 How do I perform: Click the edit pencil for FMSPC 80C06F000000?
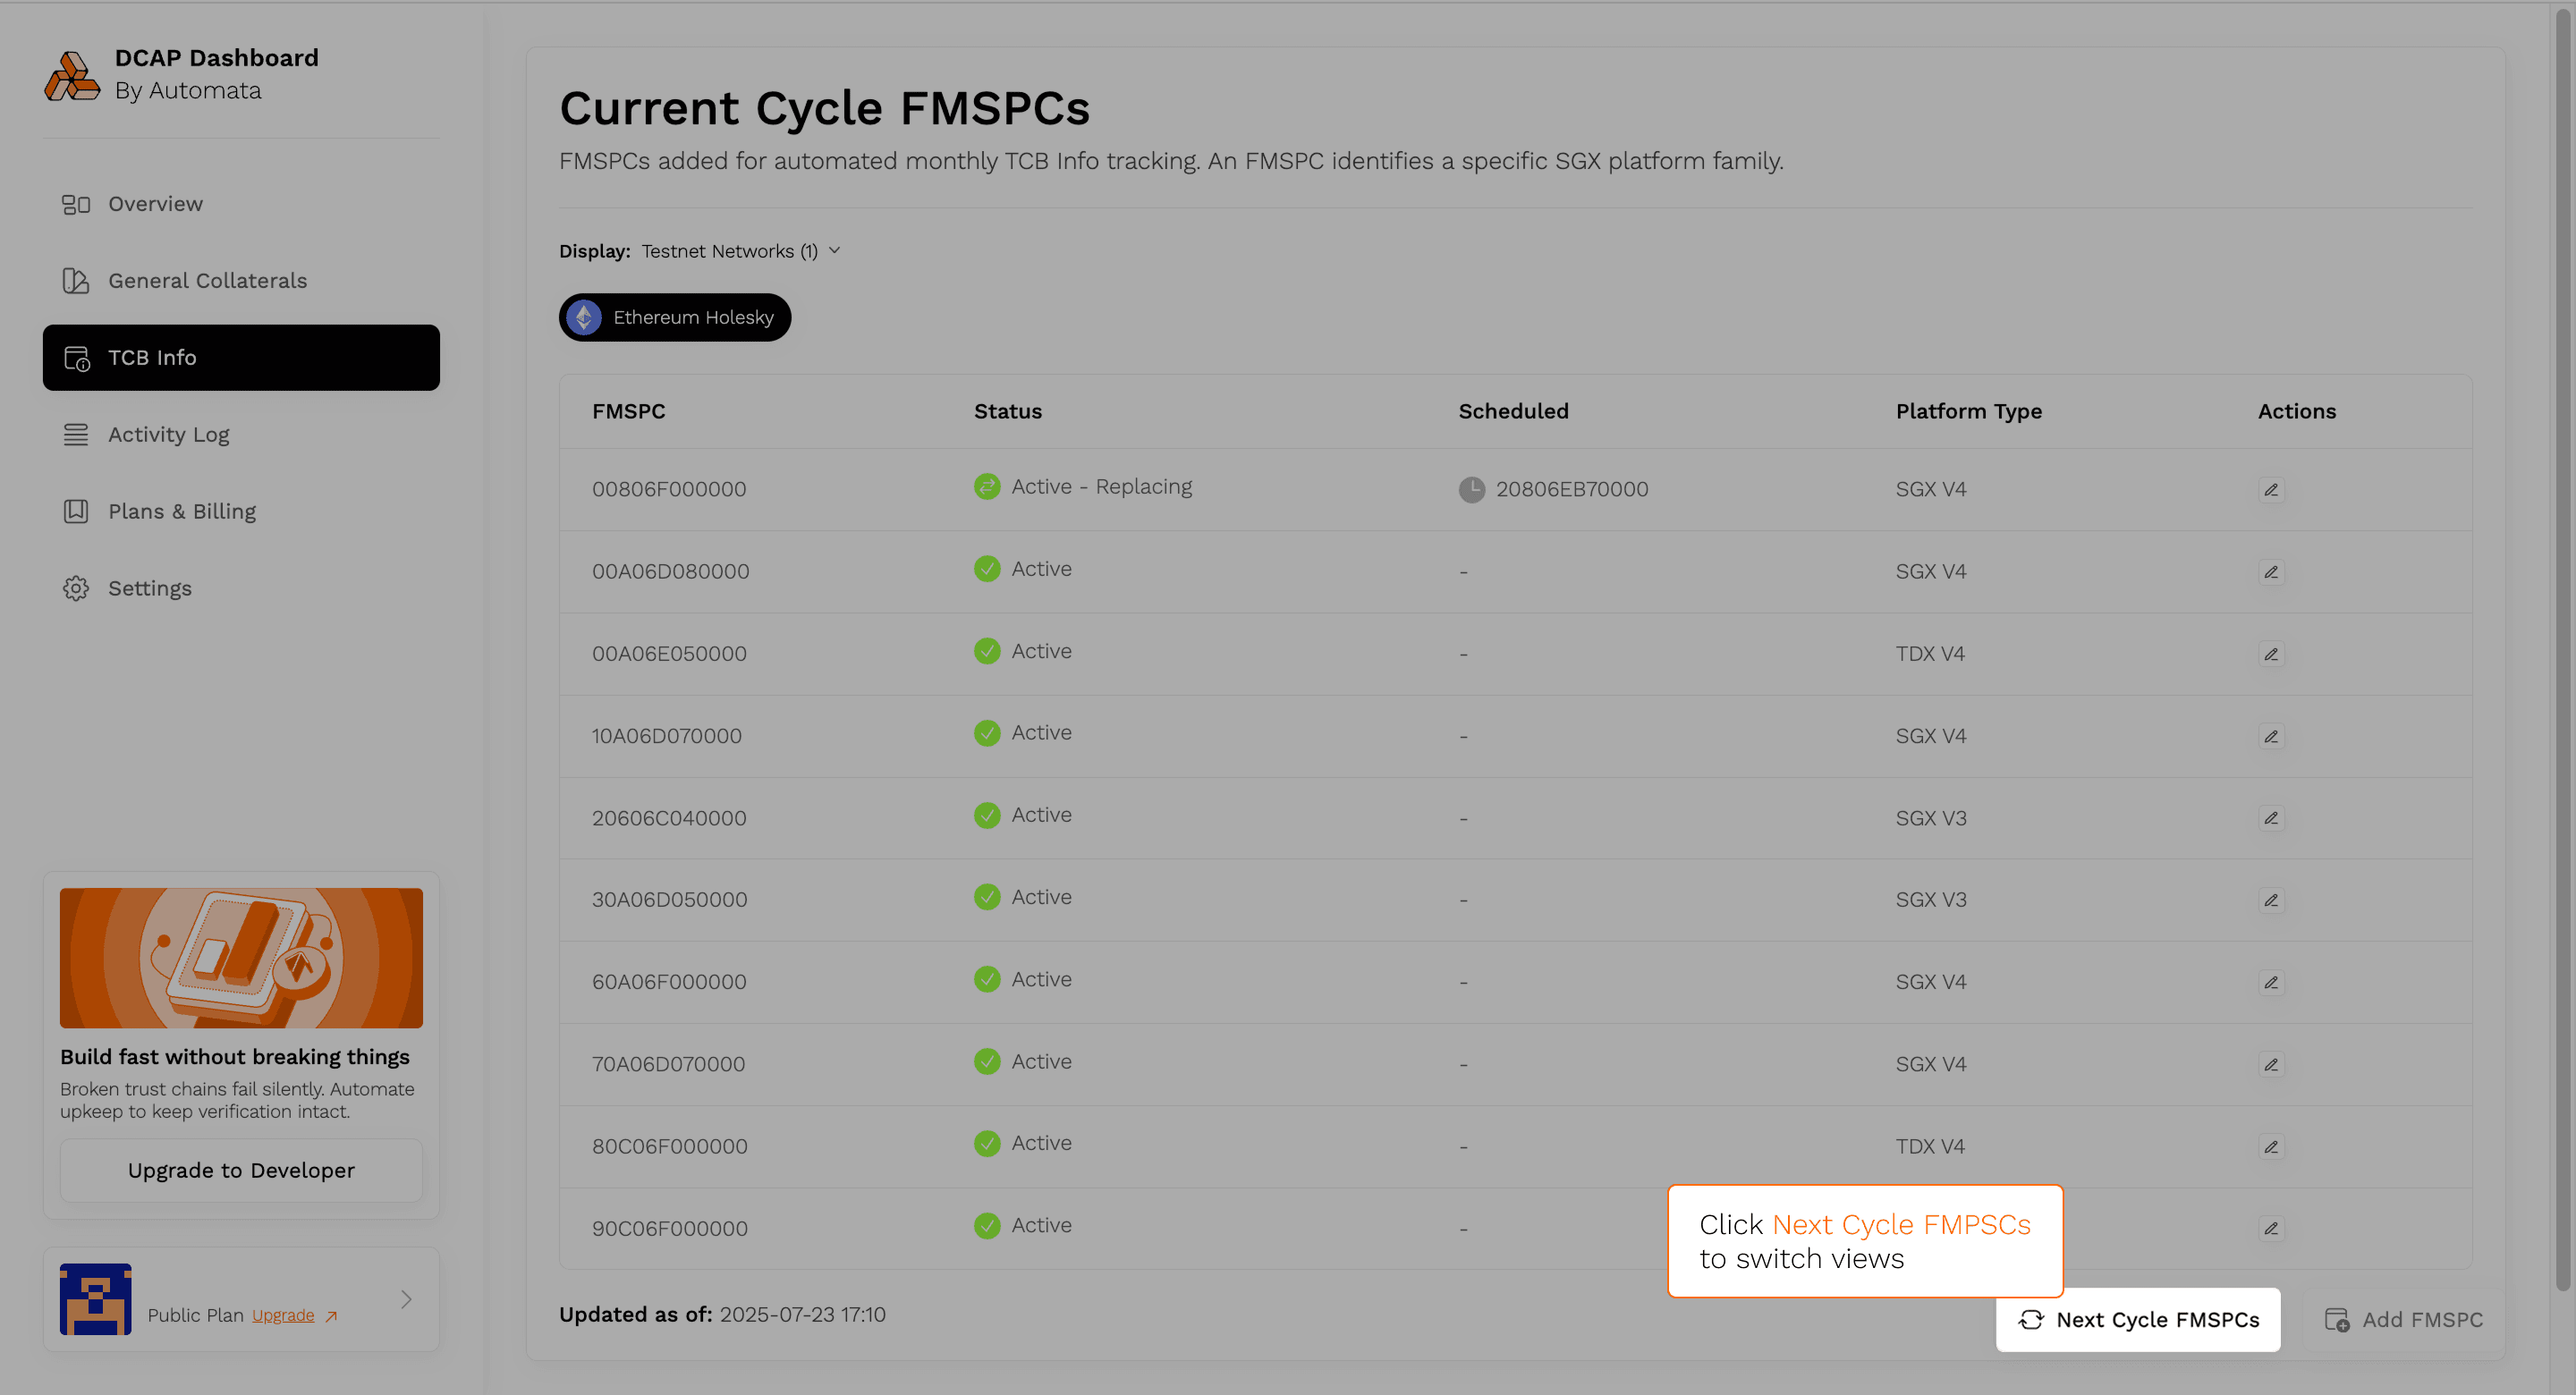pos(2270,1146)
